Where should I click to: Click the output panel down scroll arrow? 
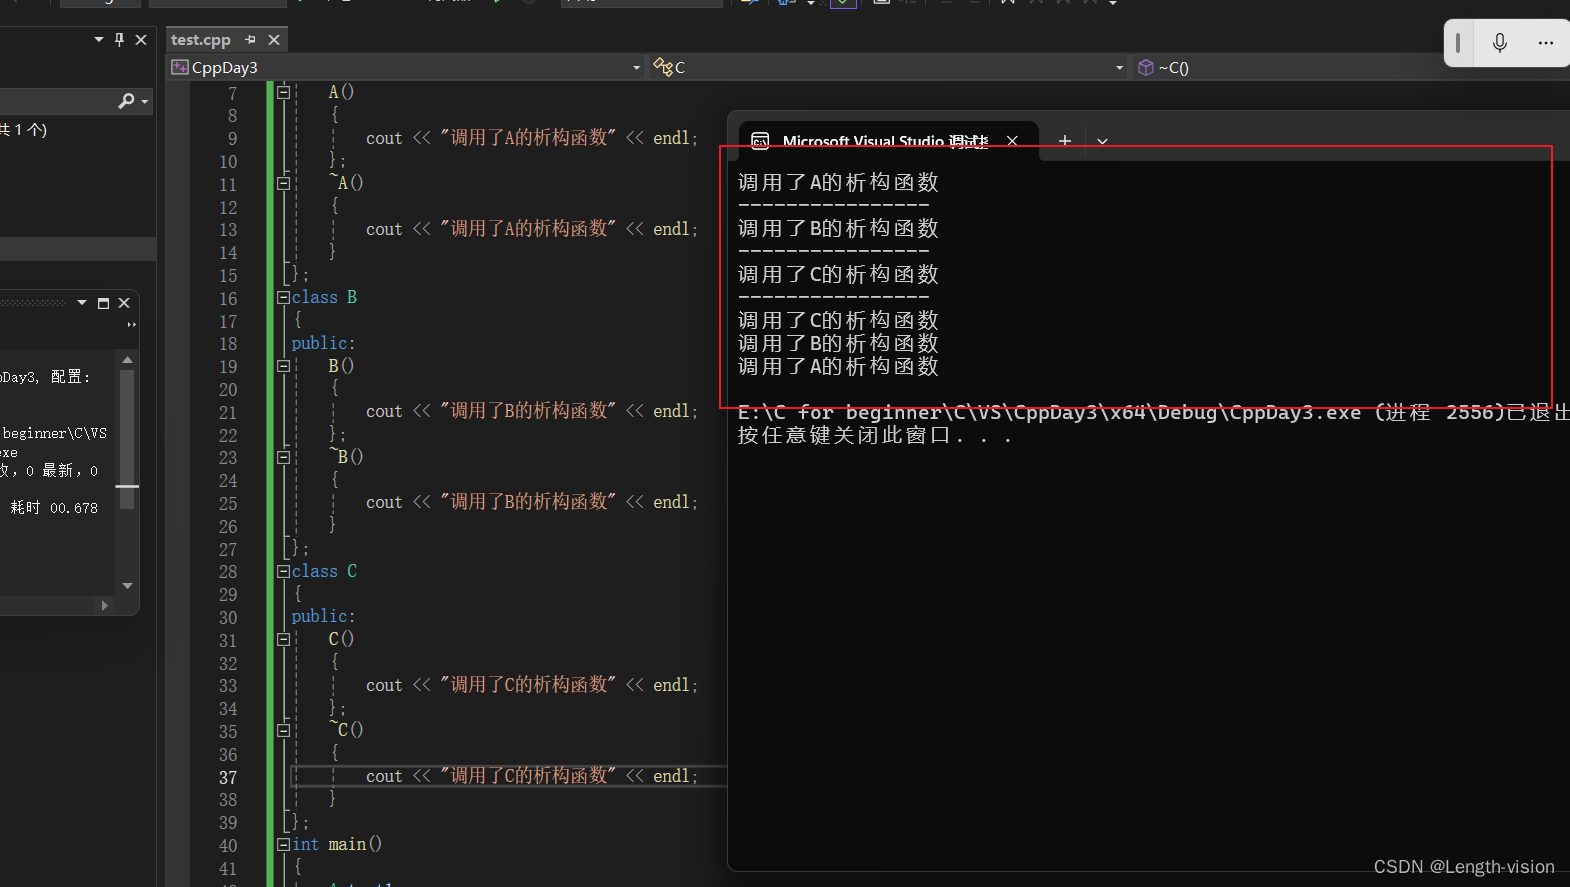[x=127, y=586]
